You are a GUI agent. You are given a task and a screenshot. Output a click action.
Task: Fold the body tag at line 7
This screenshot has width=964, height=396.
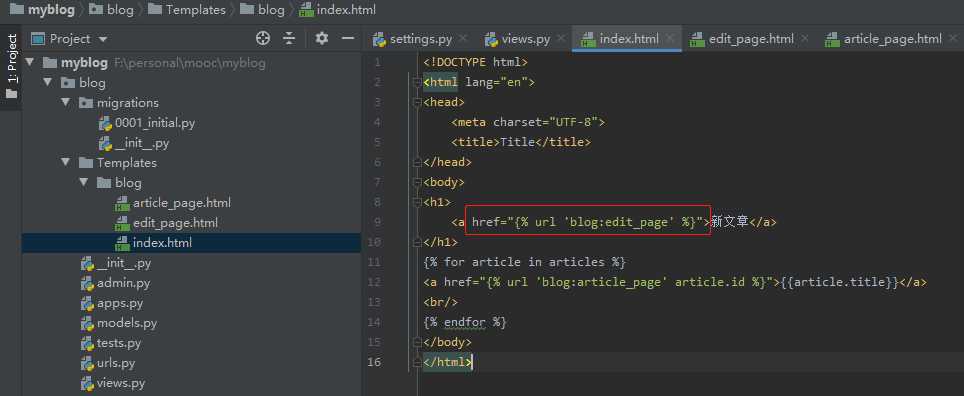tap(416, 182)
